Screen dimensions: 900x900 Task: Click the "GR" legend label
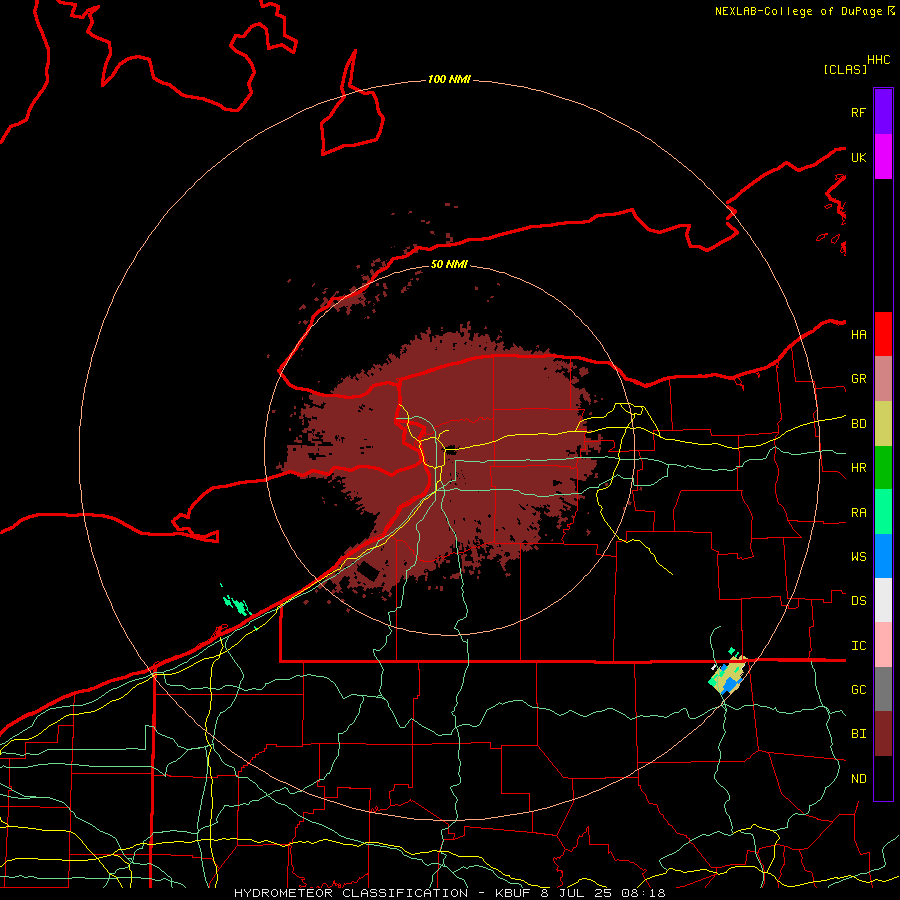858,379
